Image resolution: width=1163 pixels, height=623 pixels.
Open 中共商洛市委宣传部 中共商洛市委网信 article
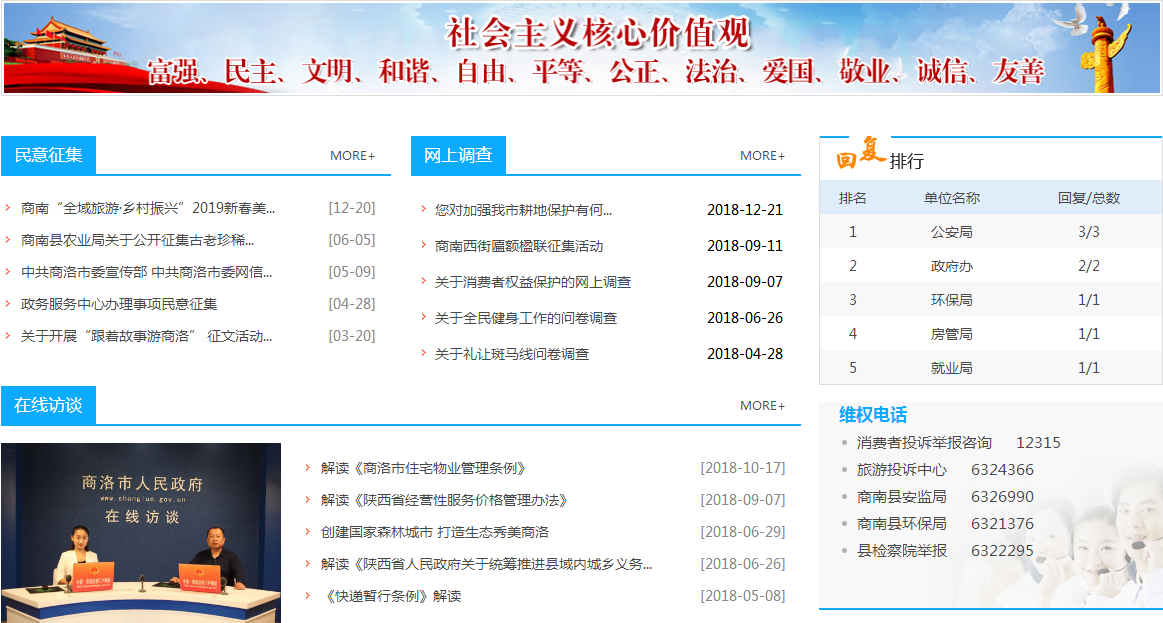[146, 272]
